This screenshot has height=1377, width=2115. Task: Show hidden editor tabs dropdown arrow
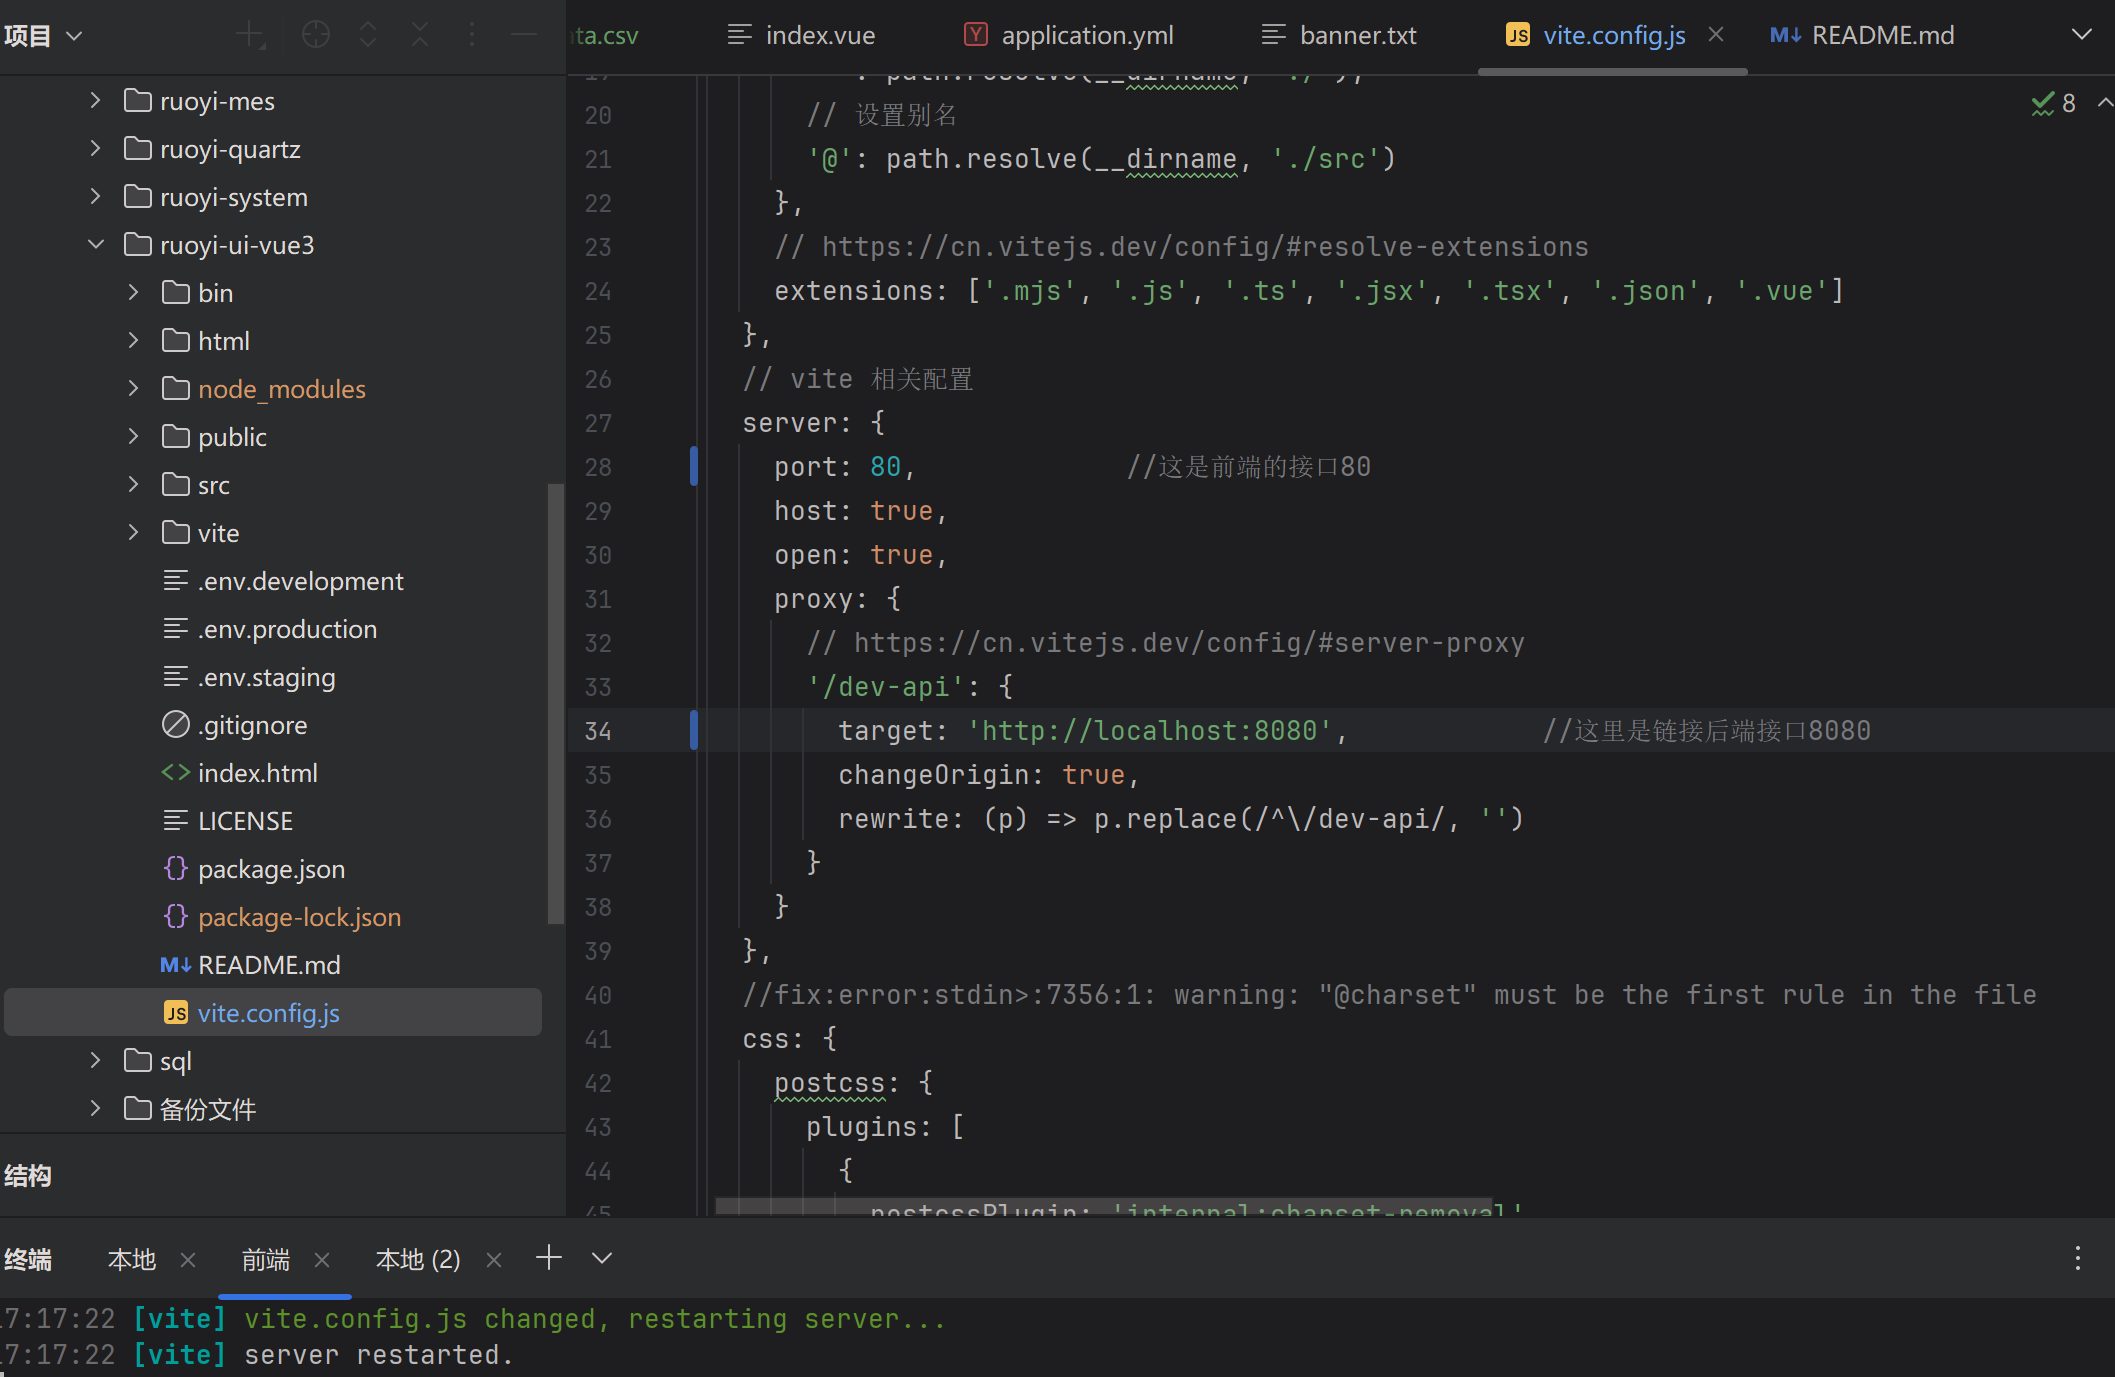pos(2081,35)
